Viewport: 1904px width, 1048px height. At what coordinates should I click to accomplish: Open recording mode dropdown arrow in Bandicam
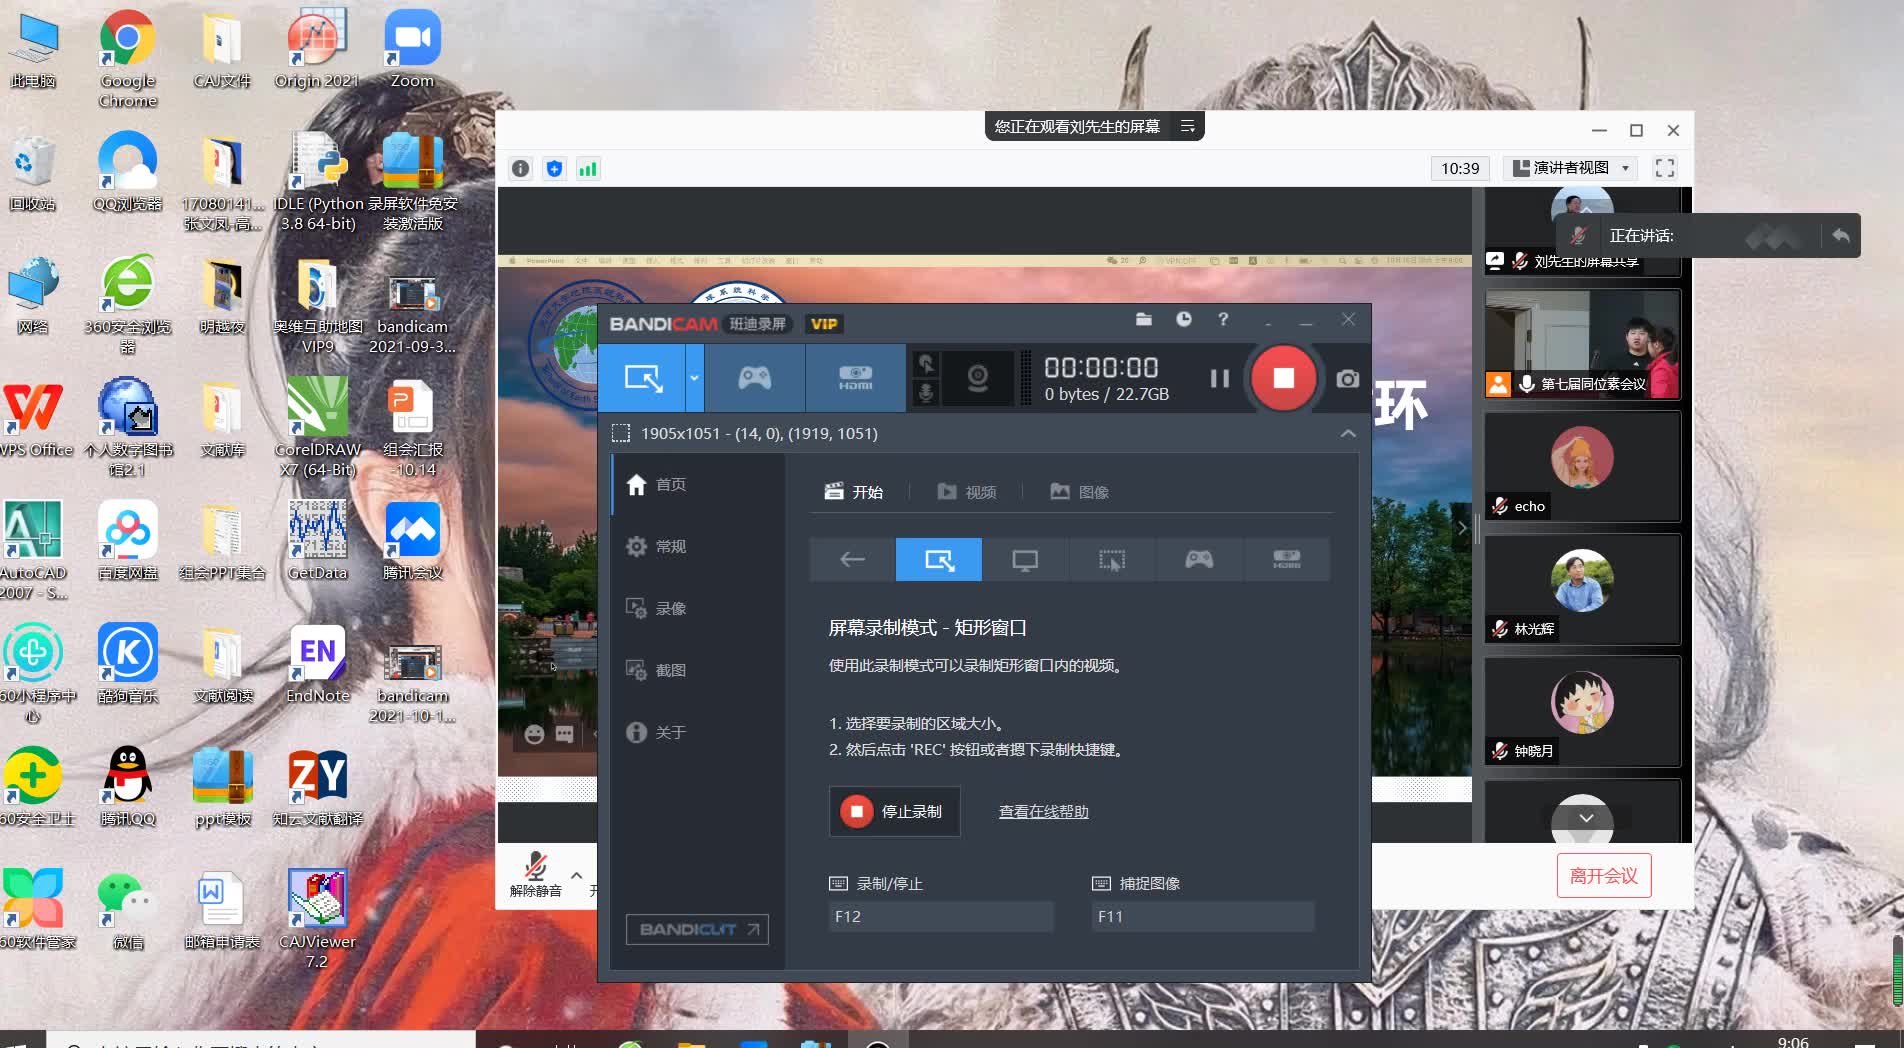694,378
